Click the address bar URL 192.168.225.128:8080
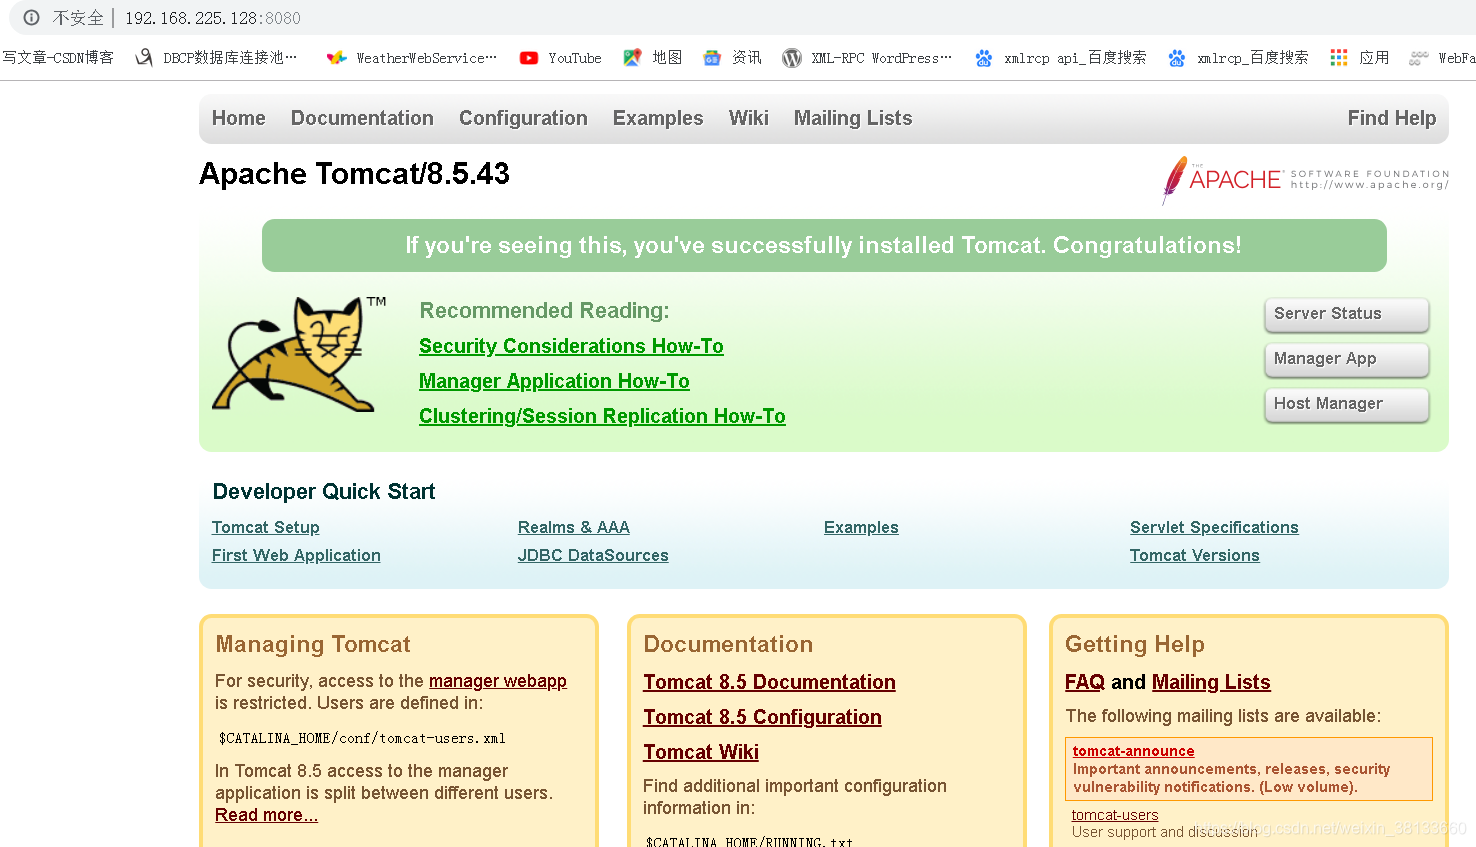The width and height of the screenshot is (1476, 847). point(212,18)
